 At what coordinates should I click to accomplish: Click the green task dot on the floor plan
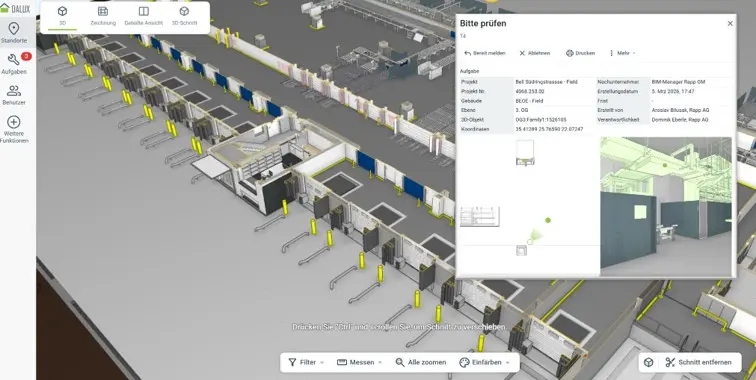coord(548,220)
